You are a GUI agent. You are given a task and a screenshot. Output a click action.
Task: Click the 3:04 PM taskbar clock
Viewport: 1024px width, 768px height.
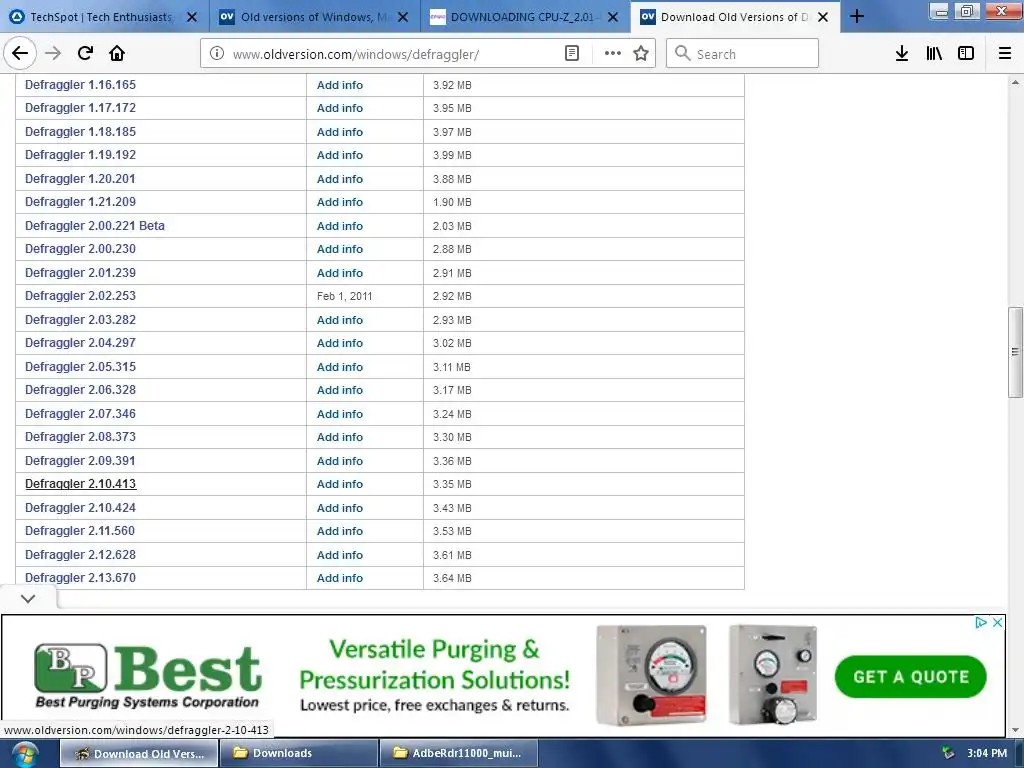click(987, 754)
